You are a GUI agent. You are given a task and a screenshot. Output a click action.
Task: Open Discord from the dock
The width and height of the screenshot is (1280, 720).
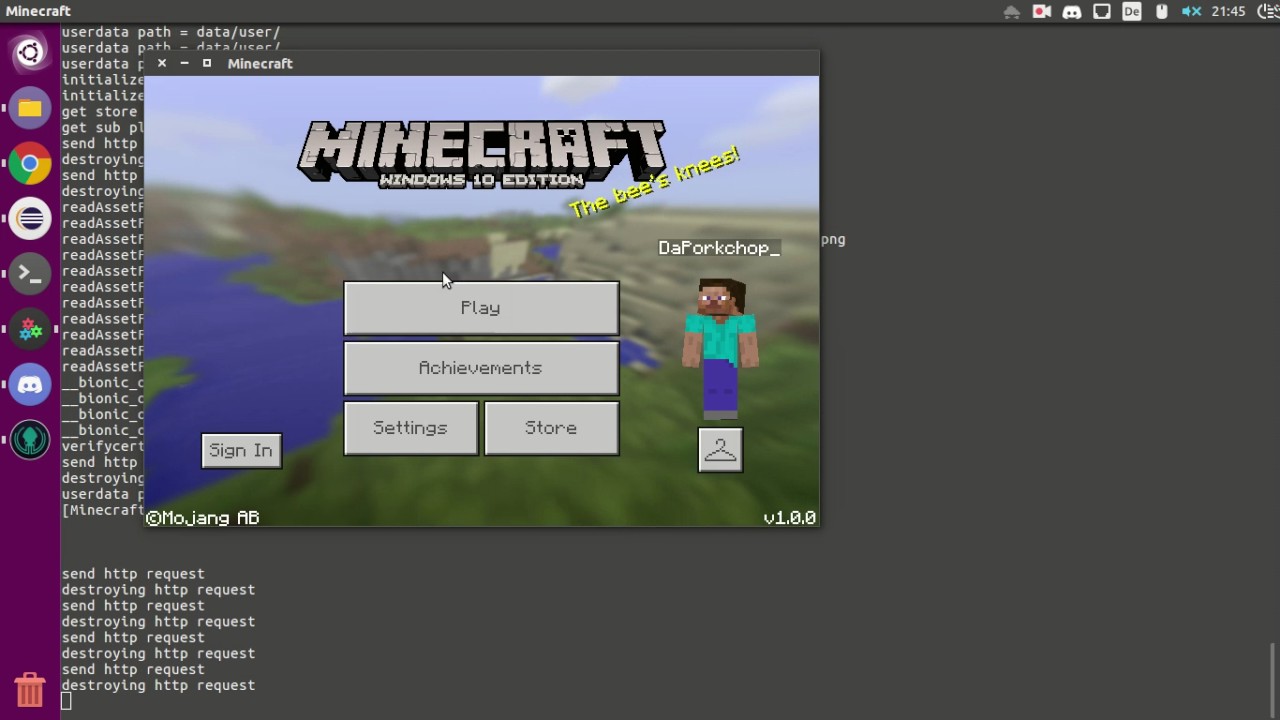30,384
